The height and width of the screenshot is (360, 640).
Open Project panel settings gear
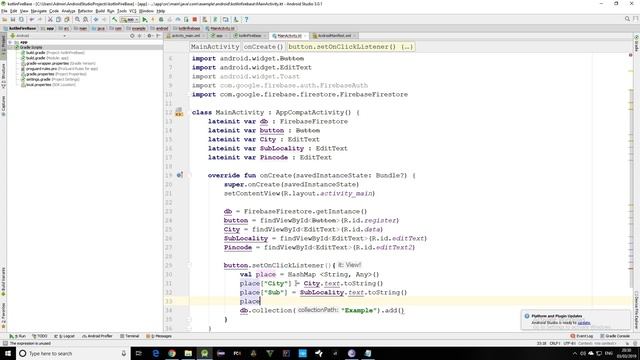coord(149,36)
